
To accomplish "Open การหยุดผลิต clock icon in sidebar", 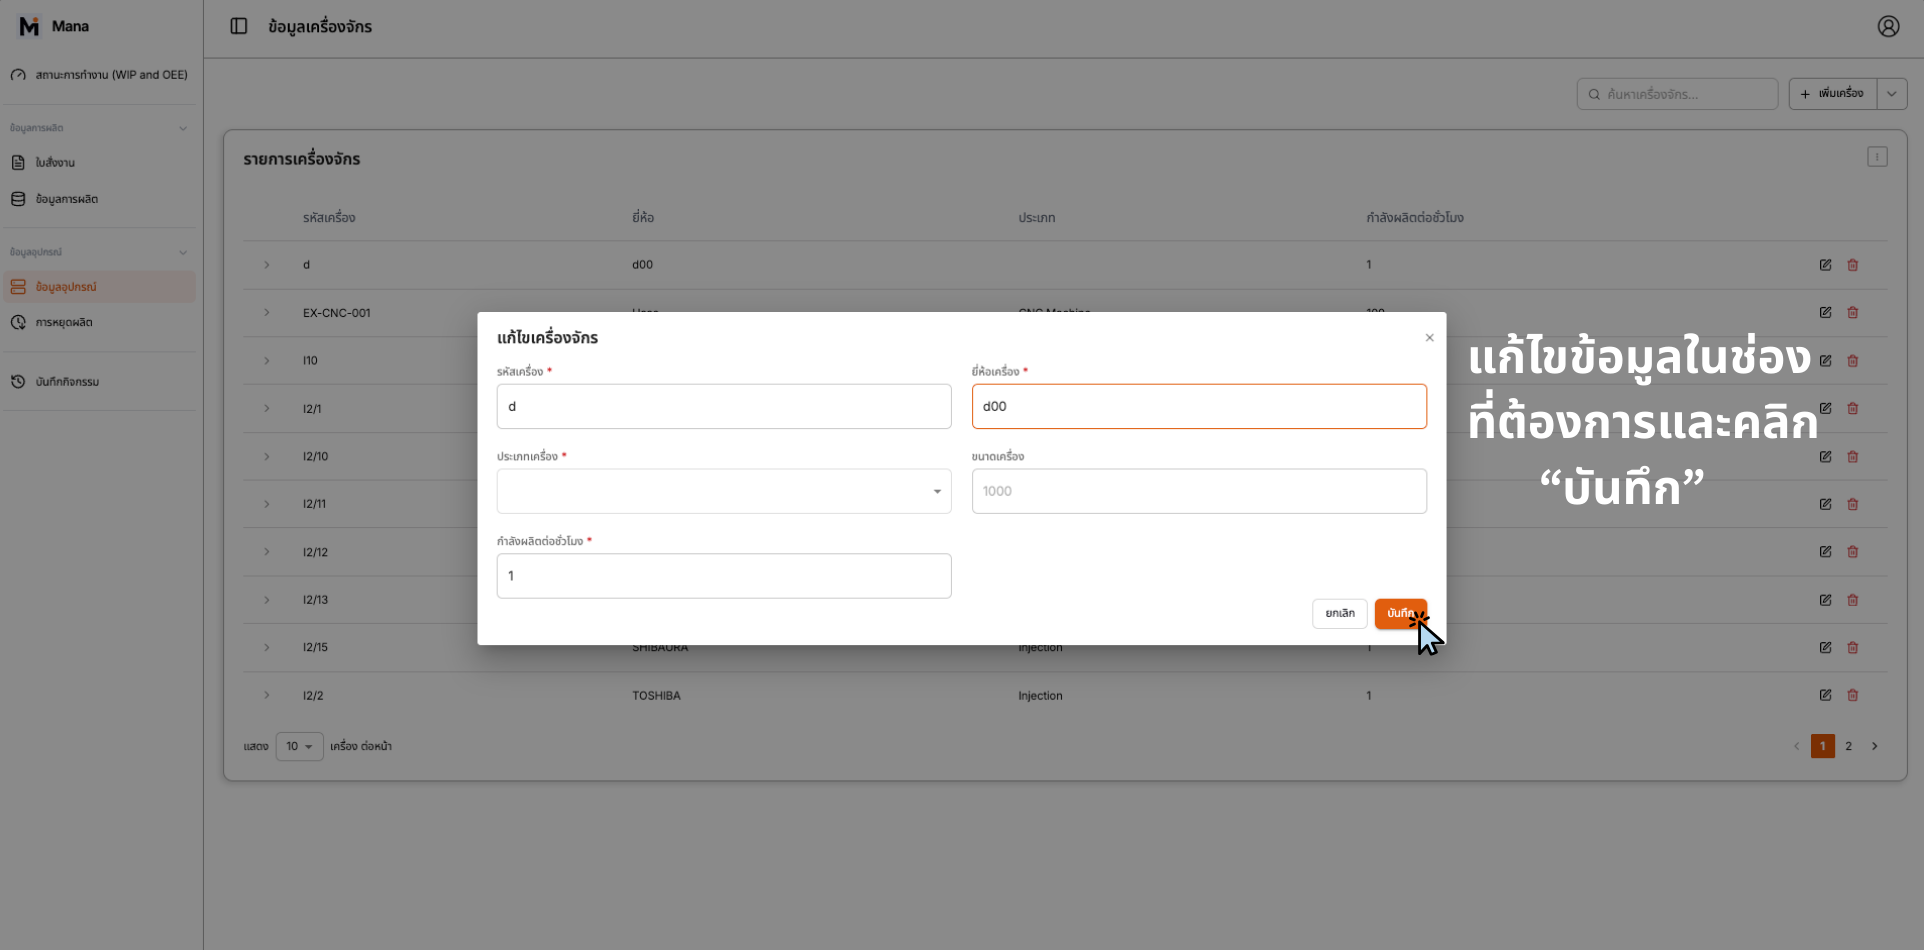I will (18, 321).
